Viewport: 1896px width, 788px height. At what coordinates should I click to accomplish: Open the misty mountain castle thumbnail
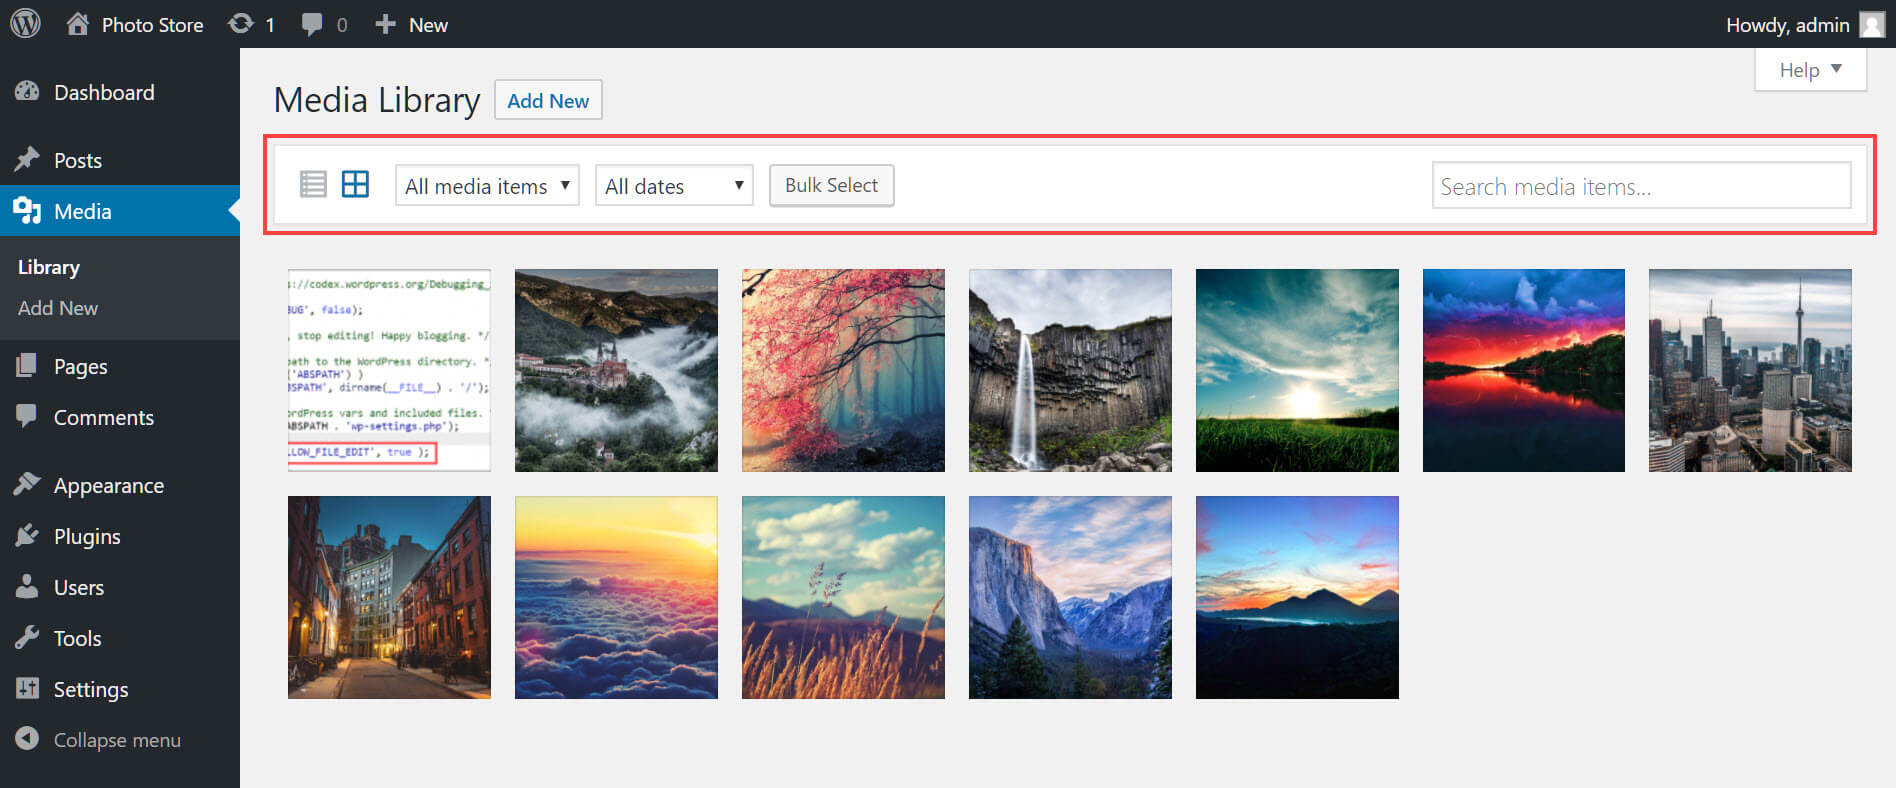(x=616, y=370)
